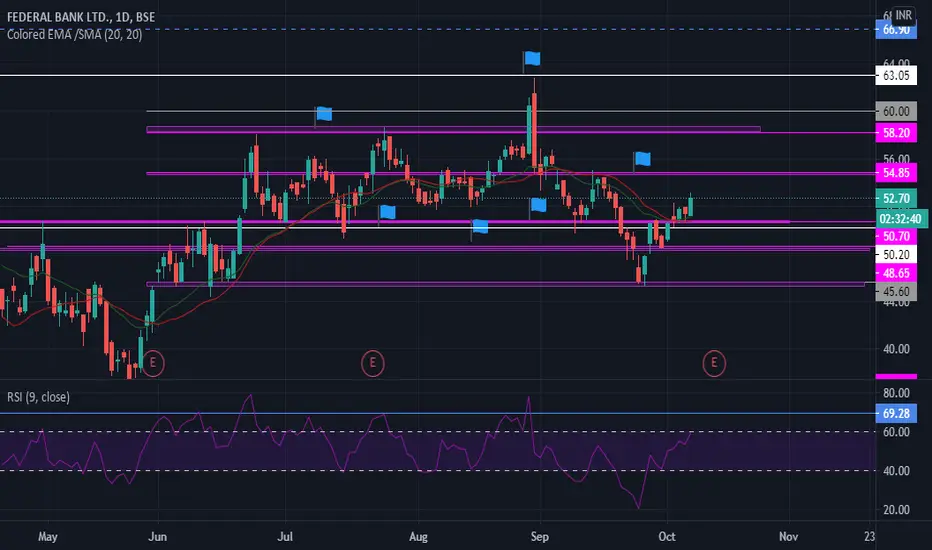Click the Aug label on the time axis
Viewport: 932px width, 550px height.
pyautogui.click(x=418, y=537)
